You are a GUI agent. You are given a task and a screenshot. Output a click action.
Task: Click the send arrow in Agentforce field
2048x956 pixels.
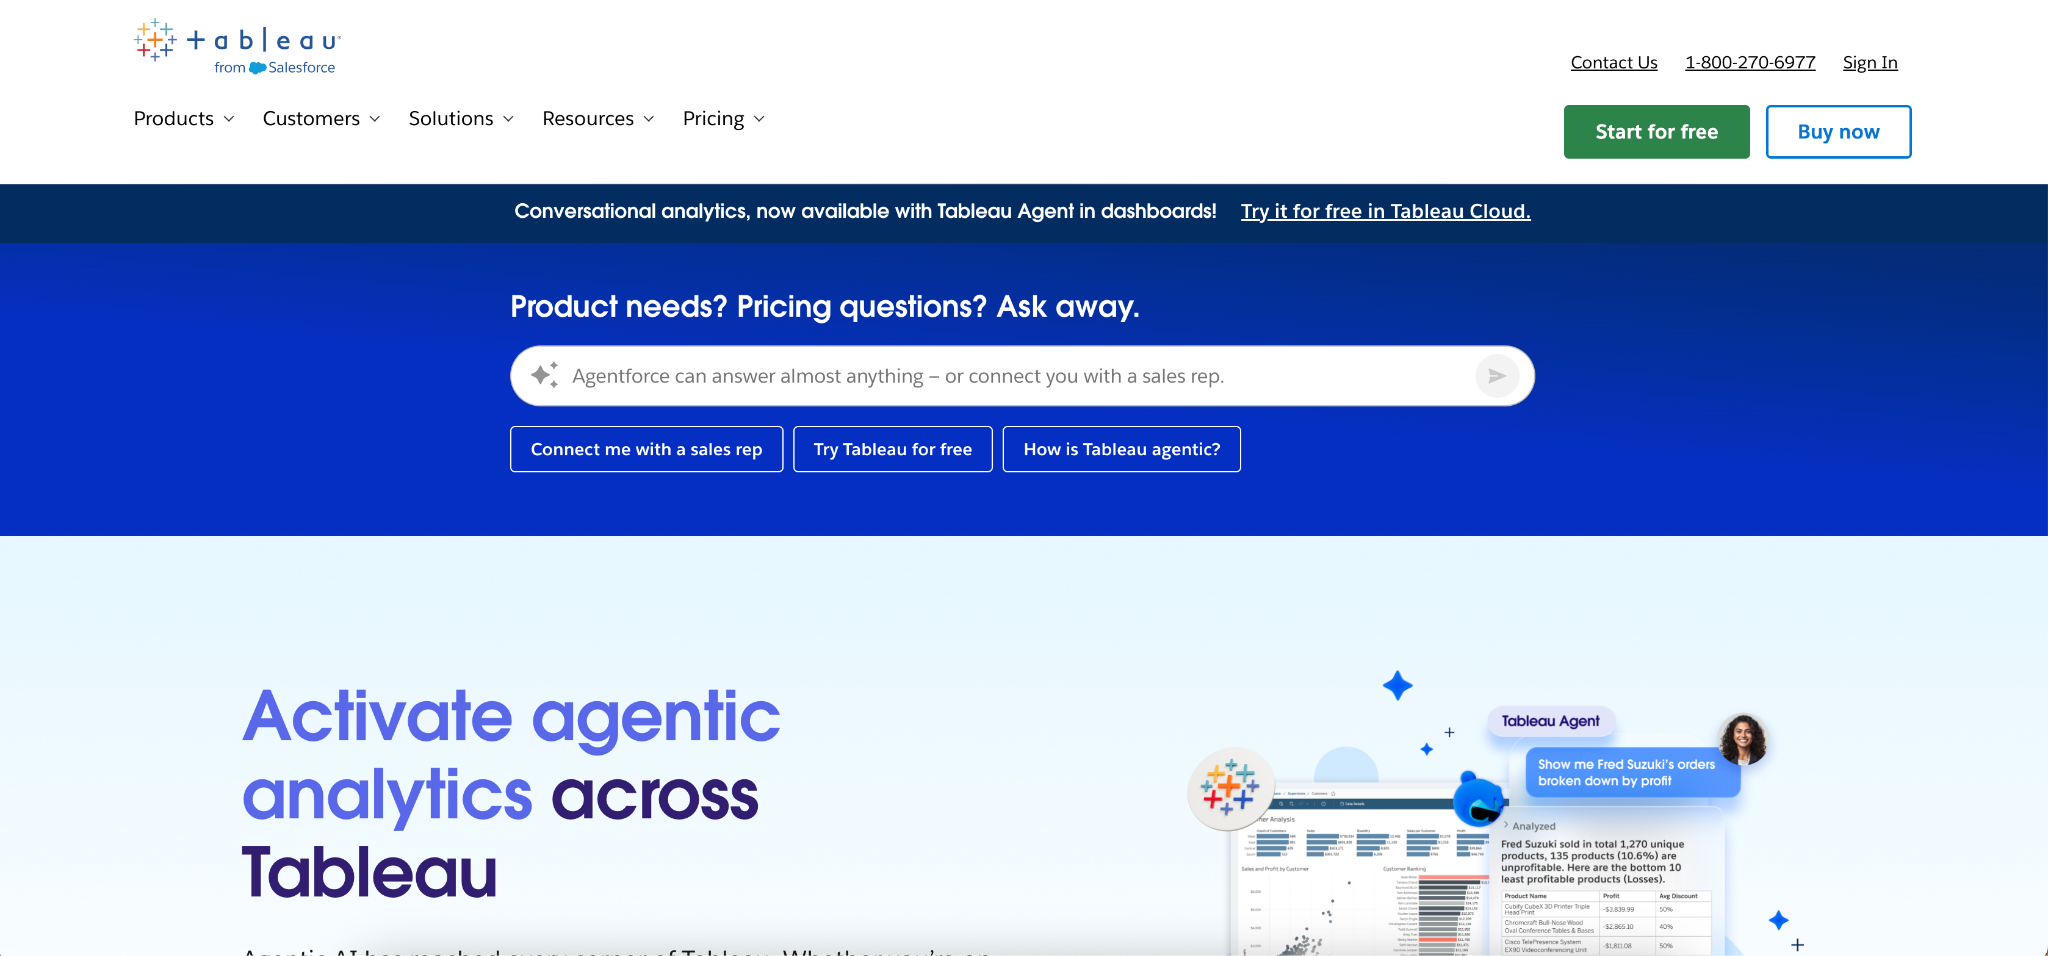pos(1497,376)
